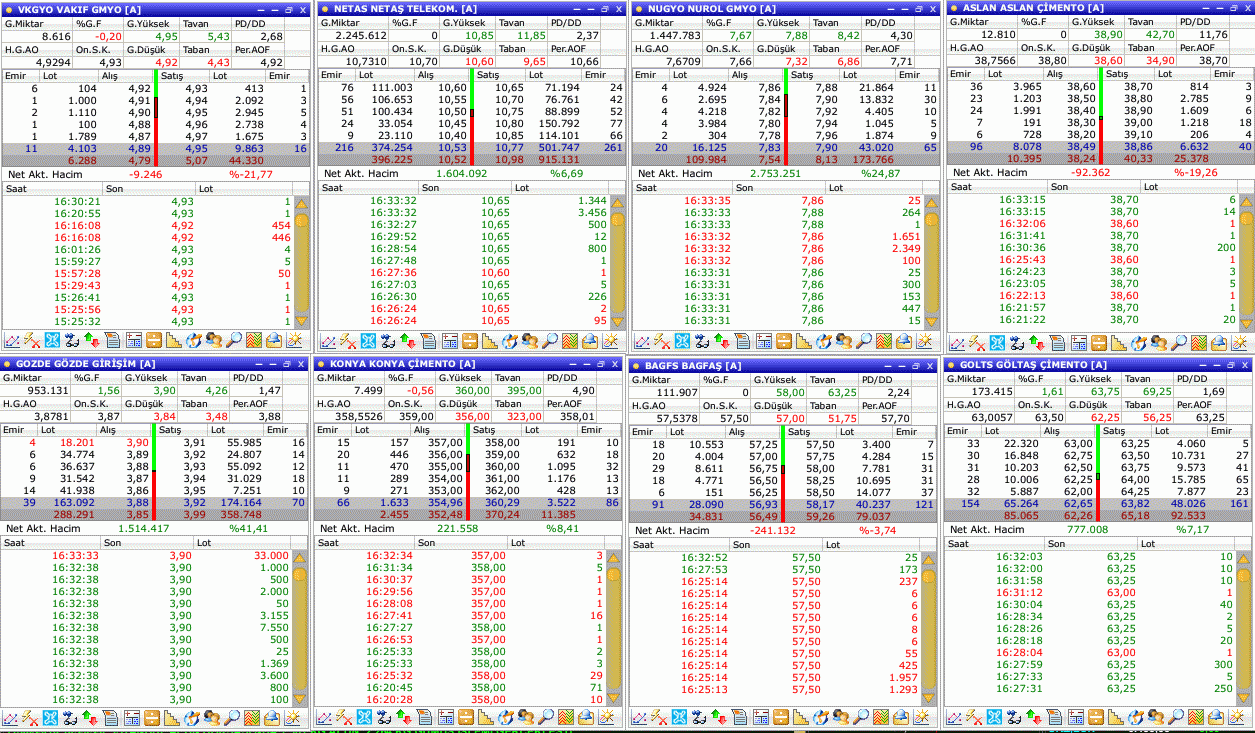Screen dimensions: 1255x733
Task: Click orange divide icon in NETAS toolbar
Action: tap(469, 341)
